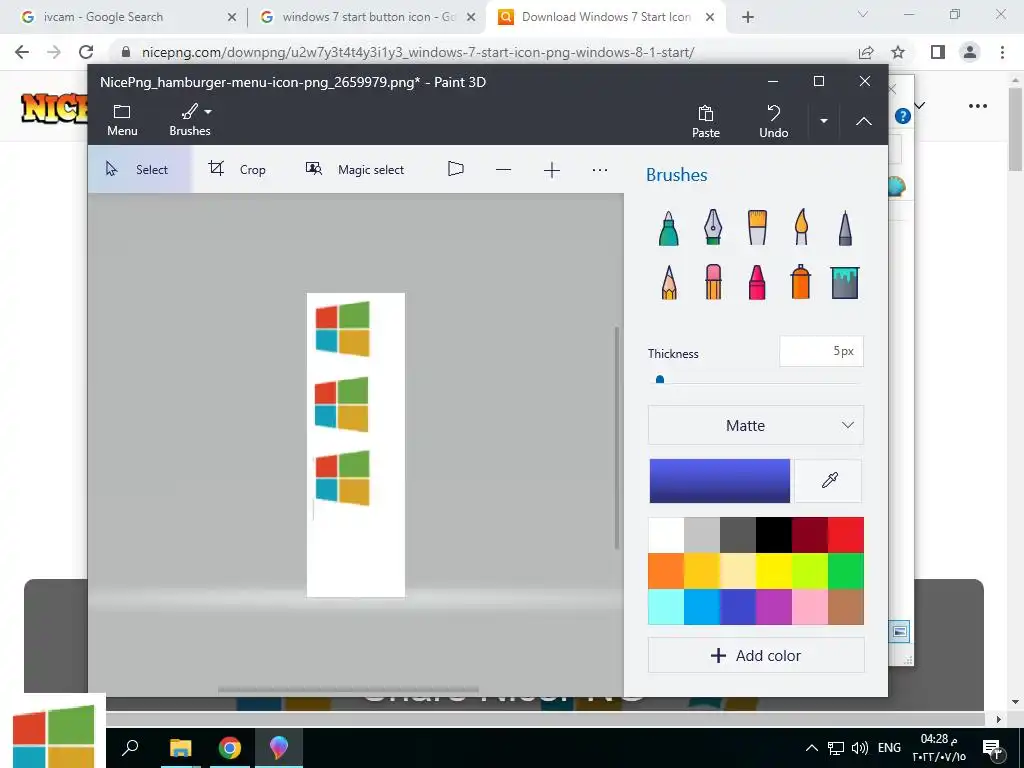Screen dimensions: 1024x768
Task: Undo the last action
Action: (774, 121)
